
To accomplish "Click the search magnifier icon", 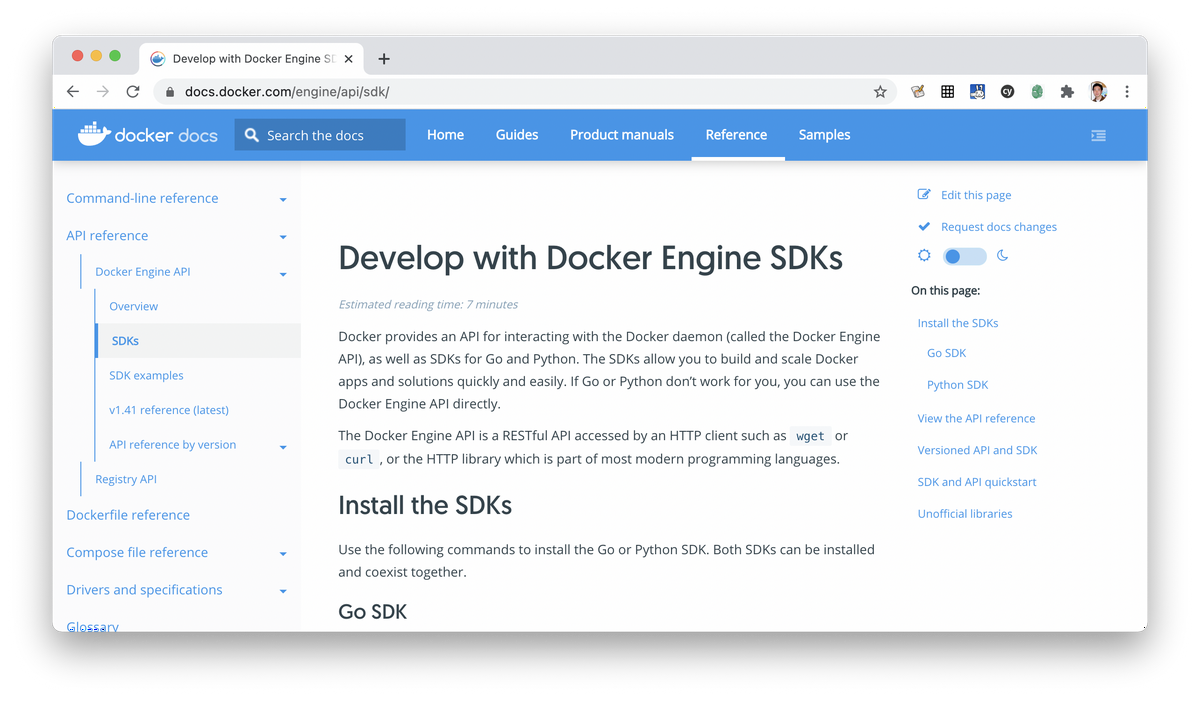I will coord(252,135).
